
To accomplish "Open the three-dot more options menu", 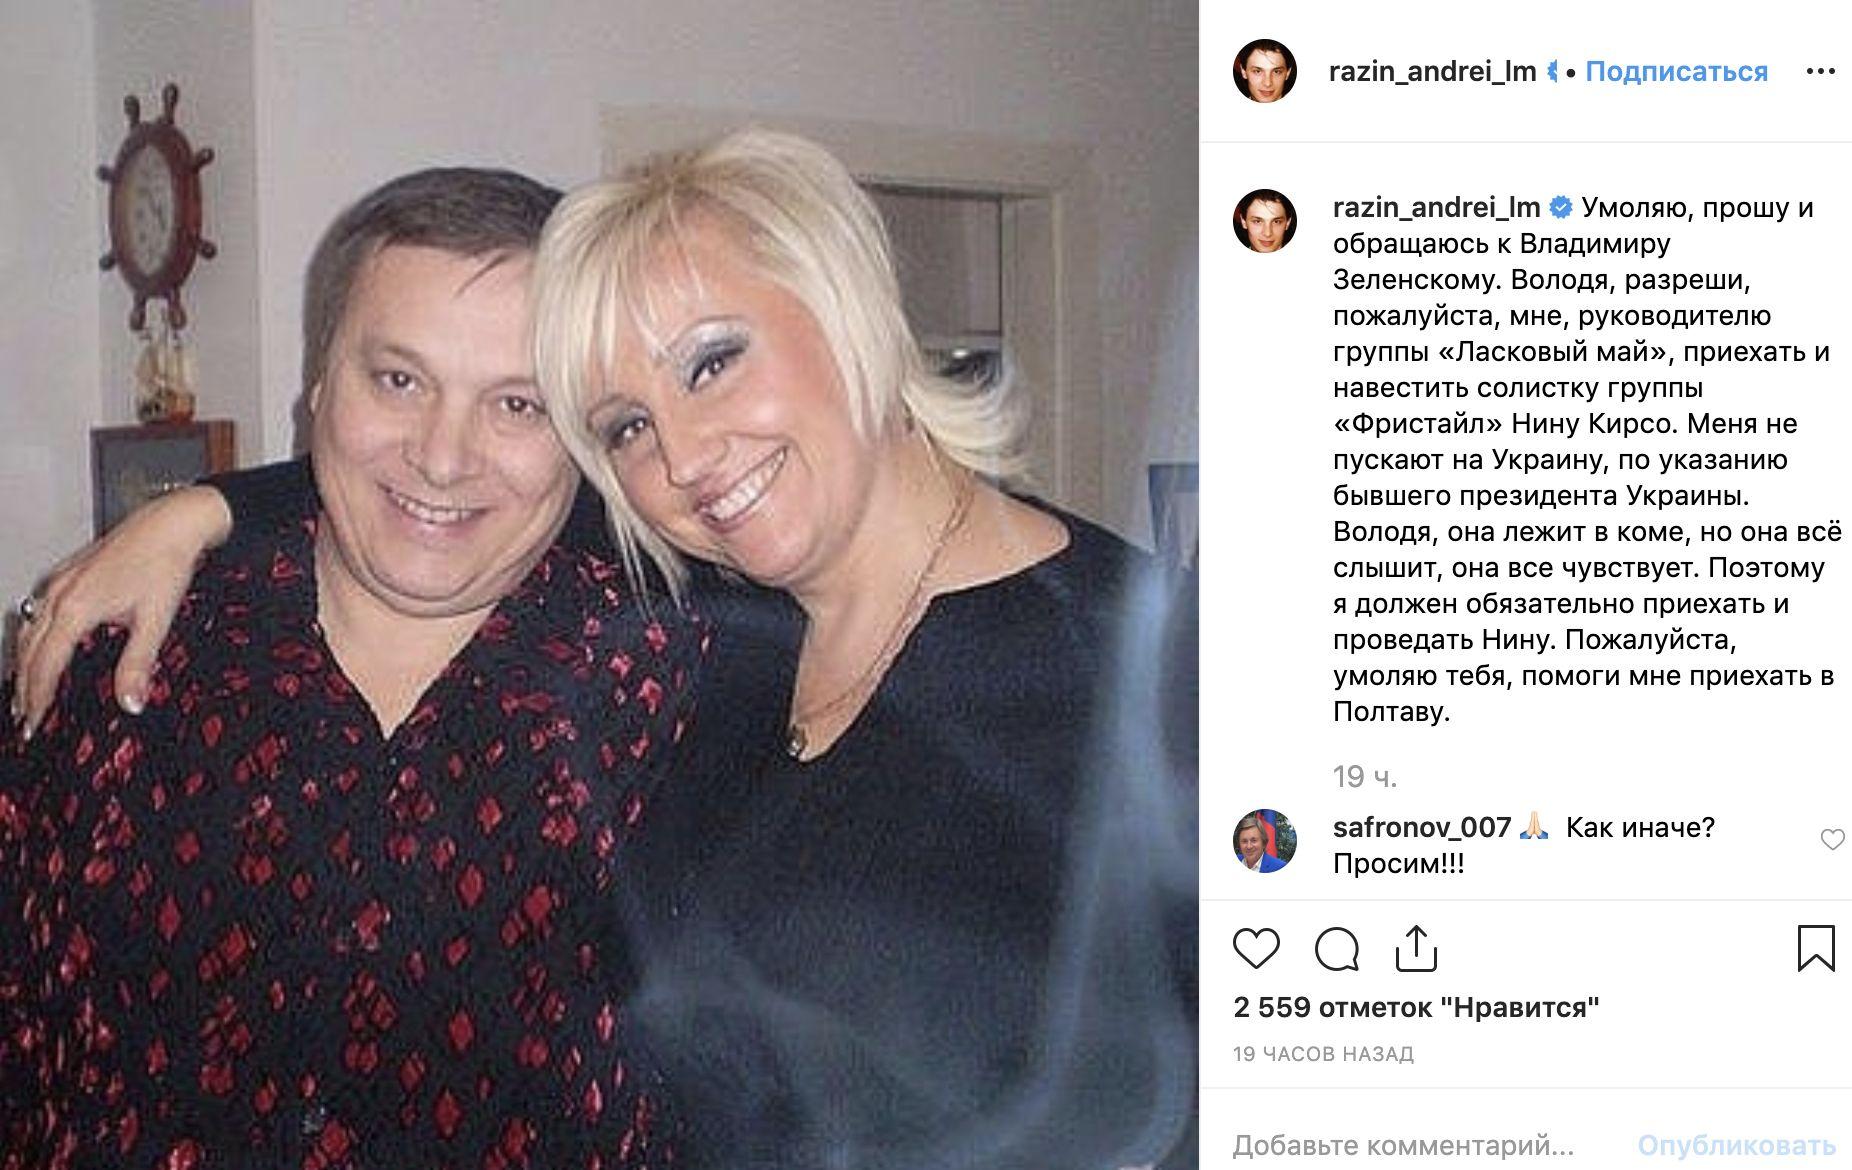I will click(x=1820, y=72).
